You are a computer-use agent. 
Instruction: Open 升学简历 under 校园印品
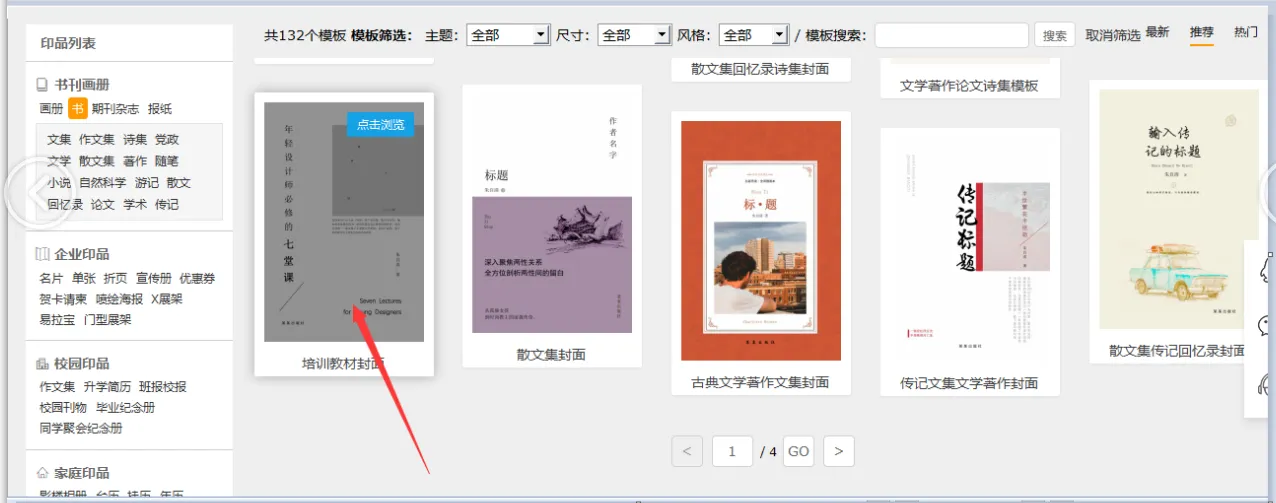tap(107, 387)
